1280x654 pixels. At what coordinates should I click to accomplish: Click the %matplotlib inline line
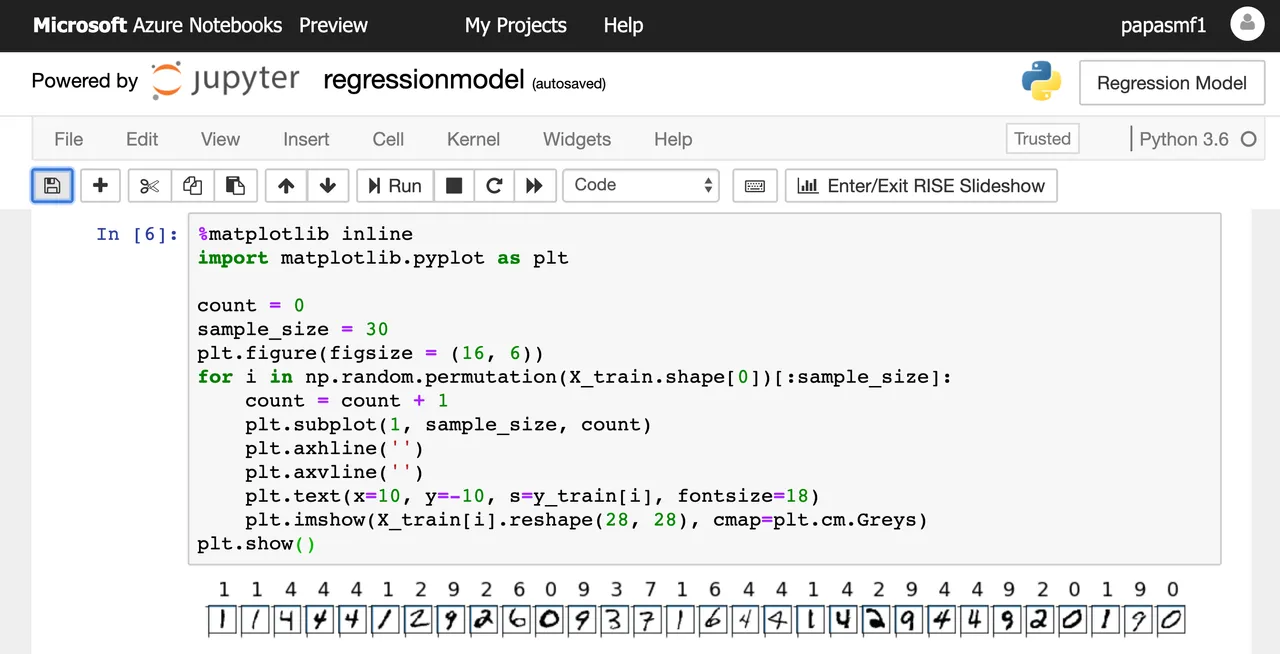pos(305,234)
